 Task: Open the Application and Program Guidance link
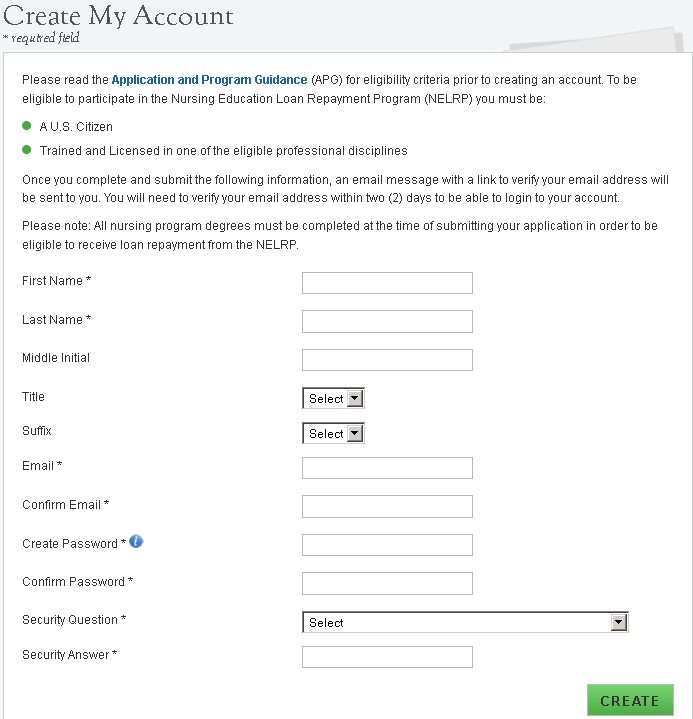click(209, 79)
